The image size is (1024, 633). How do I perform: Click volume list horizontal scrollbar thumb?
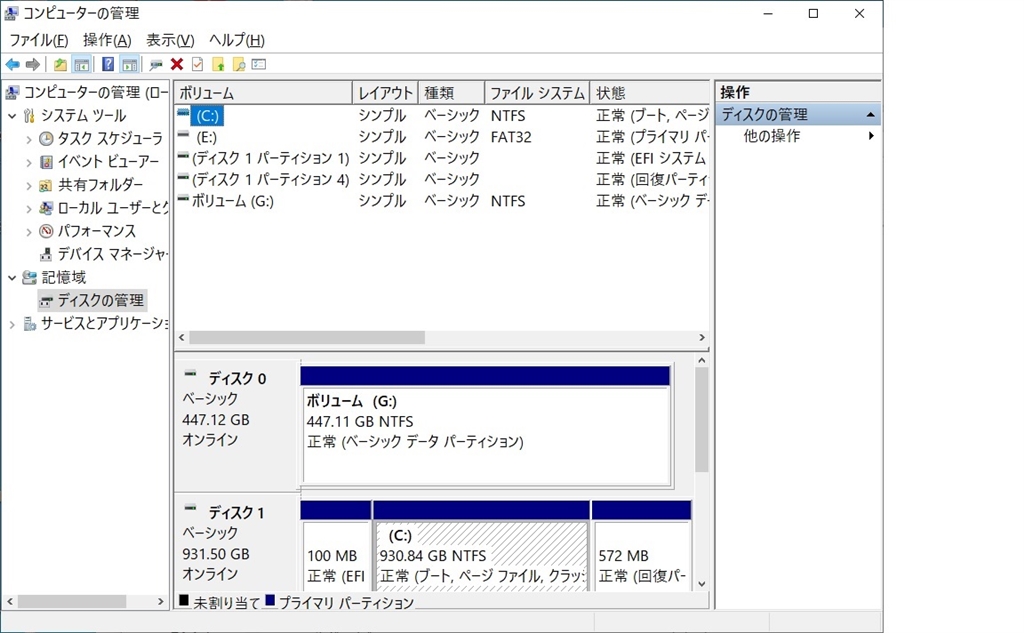(x=307, y=338)
